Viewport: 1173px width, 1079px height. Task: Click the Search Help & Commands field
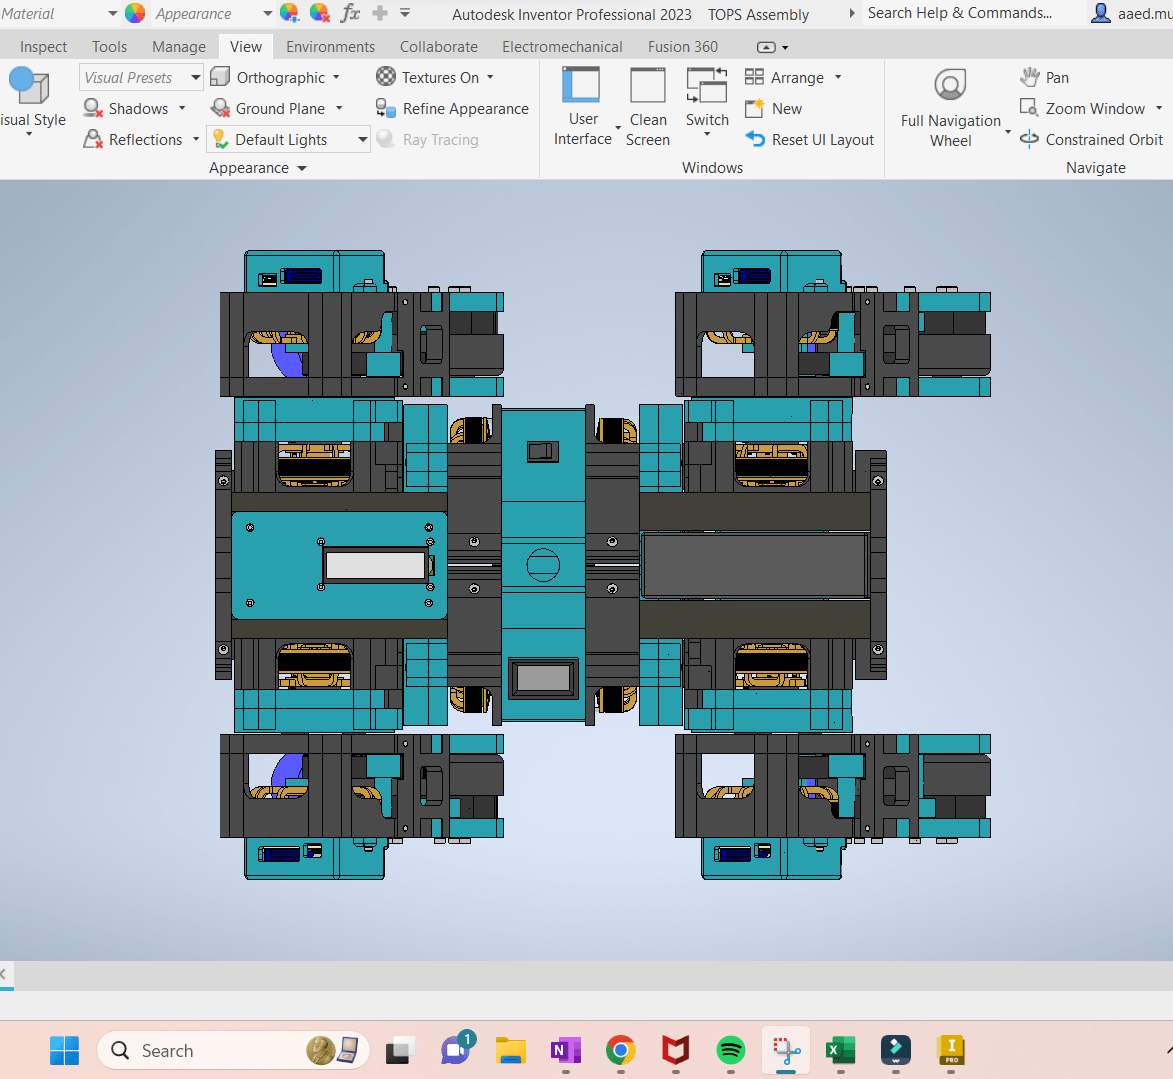973,13
